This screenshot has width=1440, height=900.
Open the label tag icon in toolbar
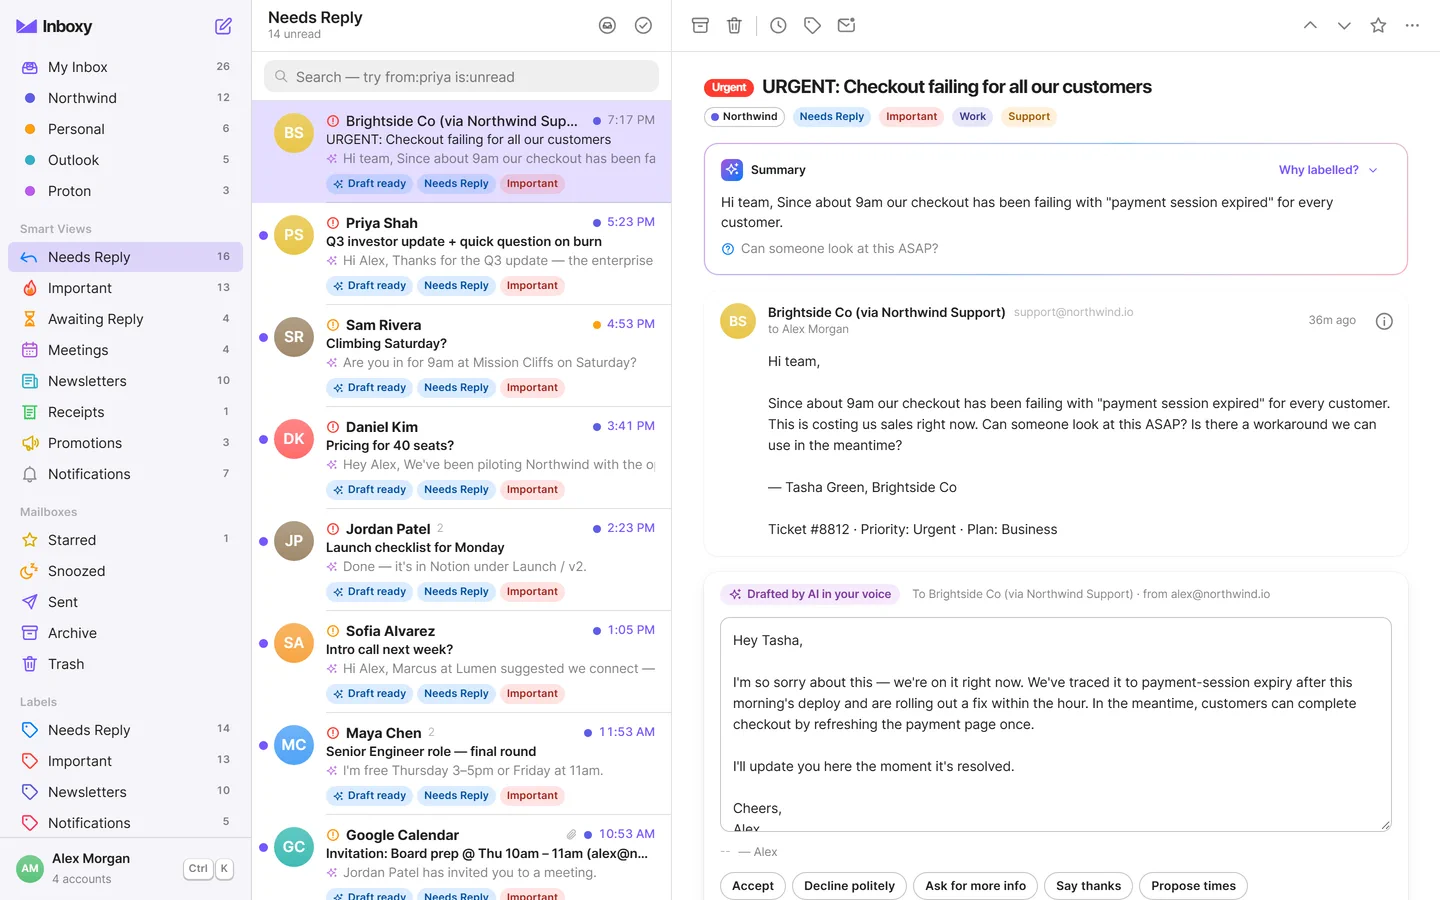coord(812,25)
